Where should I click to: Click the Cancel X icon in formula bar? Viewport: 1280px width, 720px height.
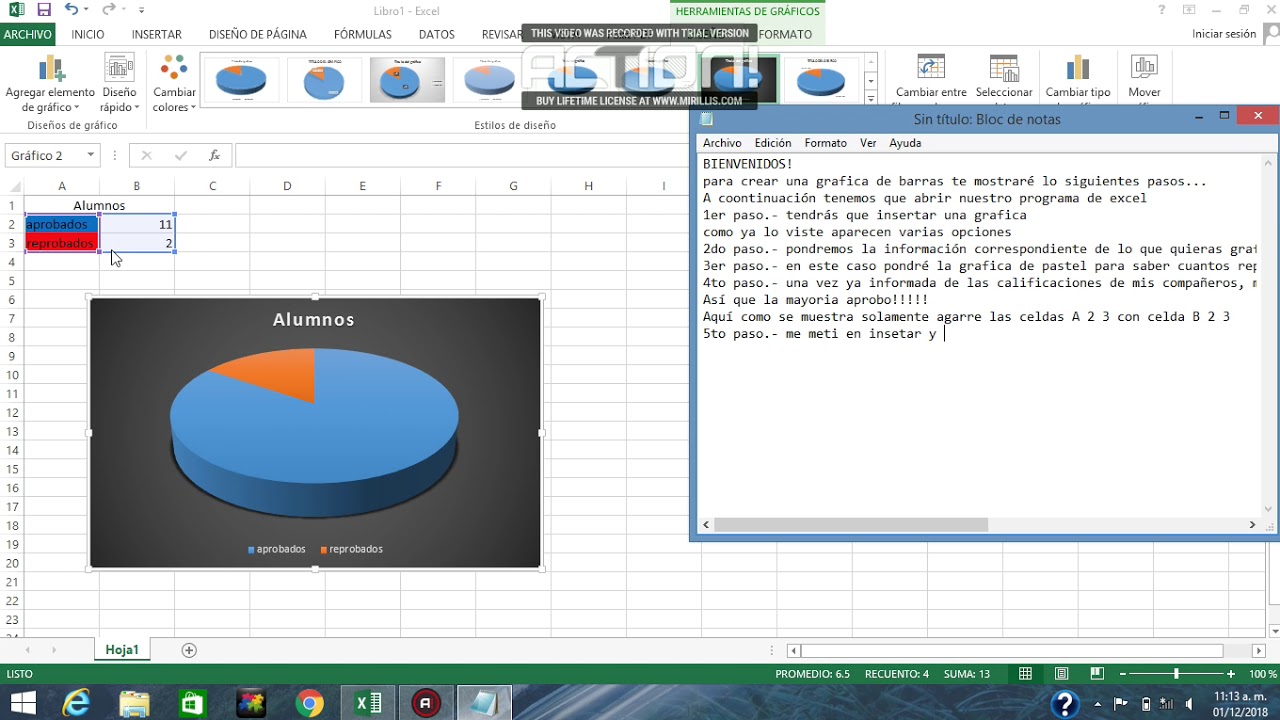147,155
